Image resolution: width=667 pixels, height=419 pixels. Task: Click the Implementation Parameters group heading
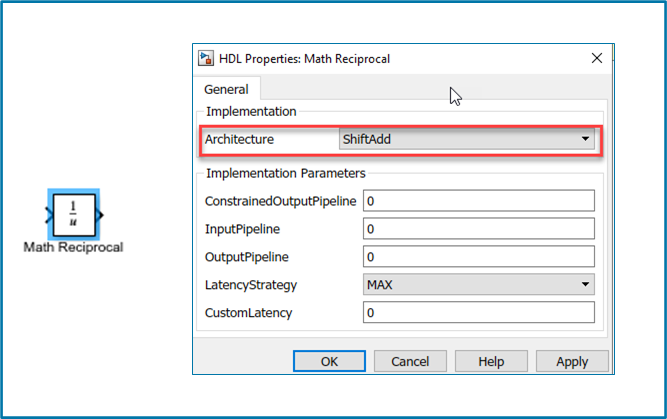[286, 173]
